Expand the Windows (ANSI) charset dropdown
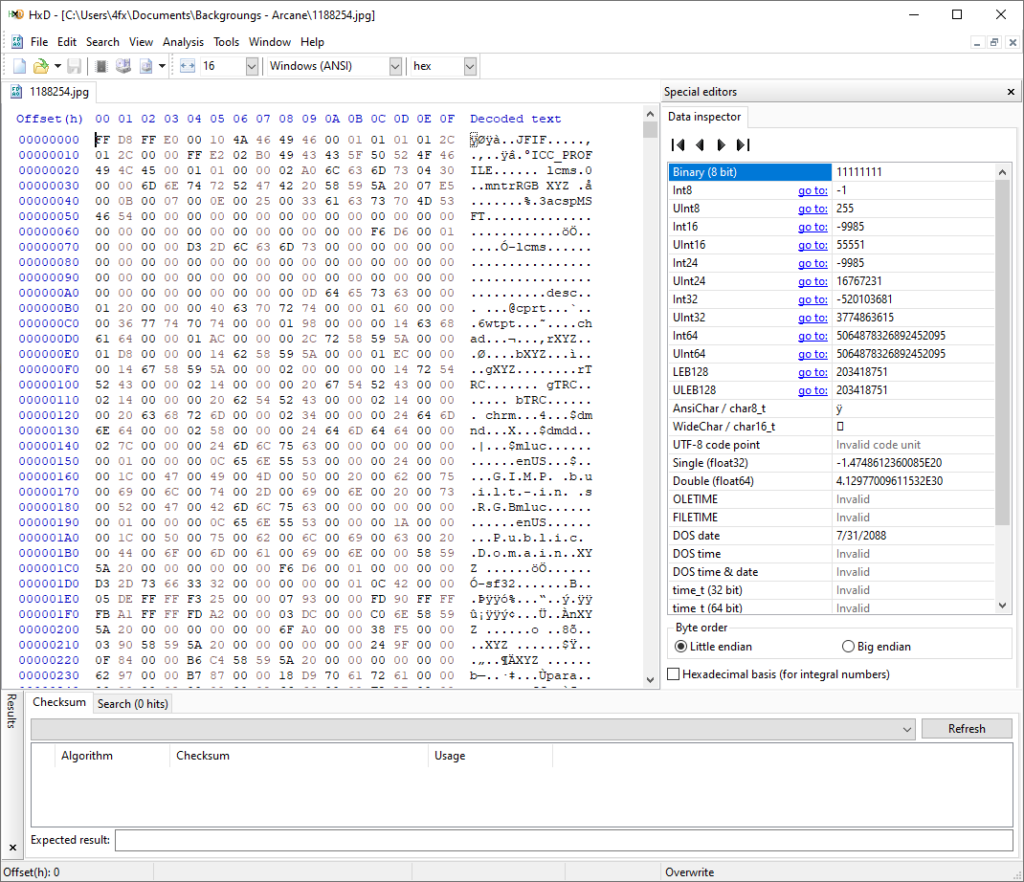The width and height of the screenshot is (1024, 882). tap(394, 66)
